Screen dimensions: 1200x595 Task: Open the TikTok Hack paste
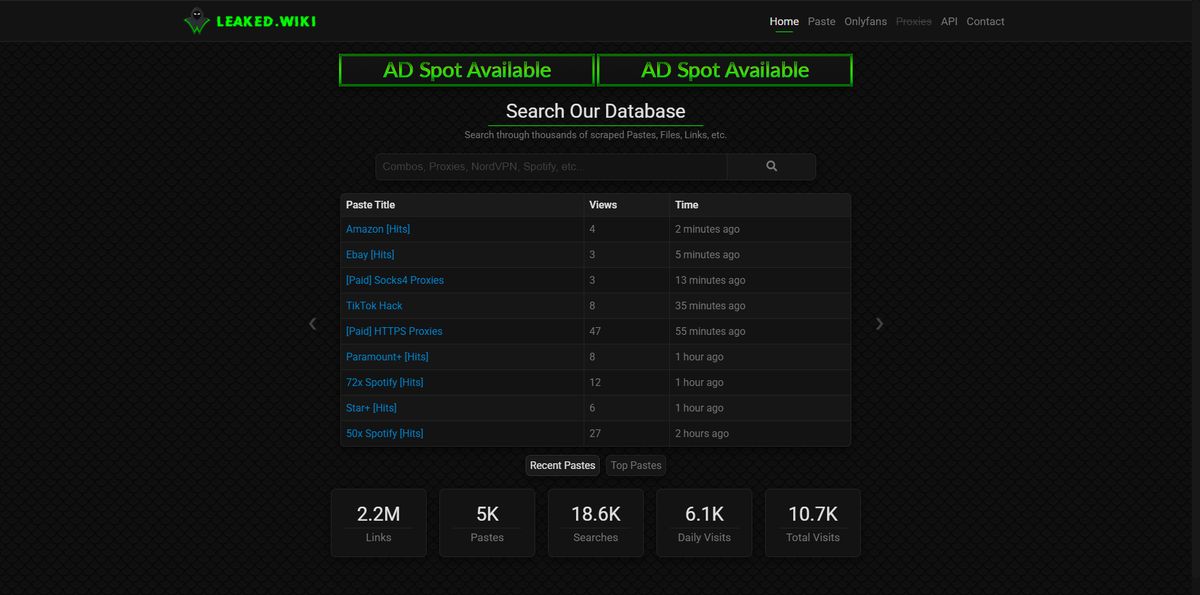(373, 305)
